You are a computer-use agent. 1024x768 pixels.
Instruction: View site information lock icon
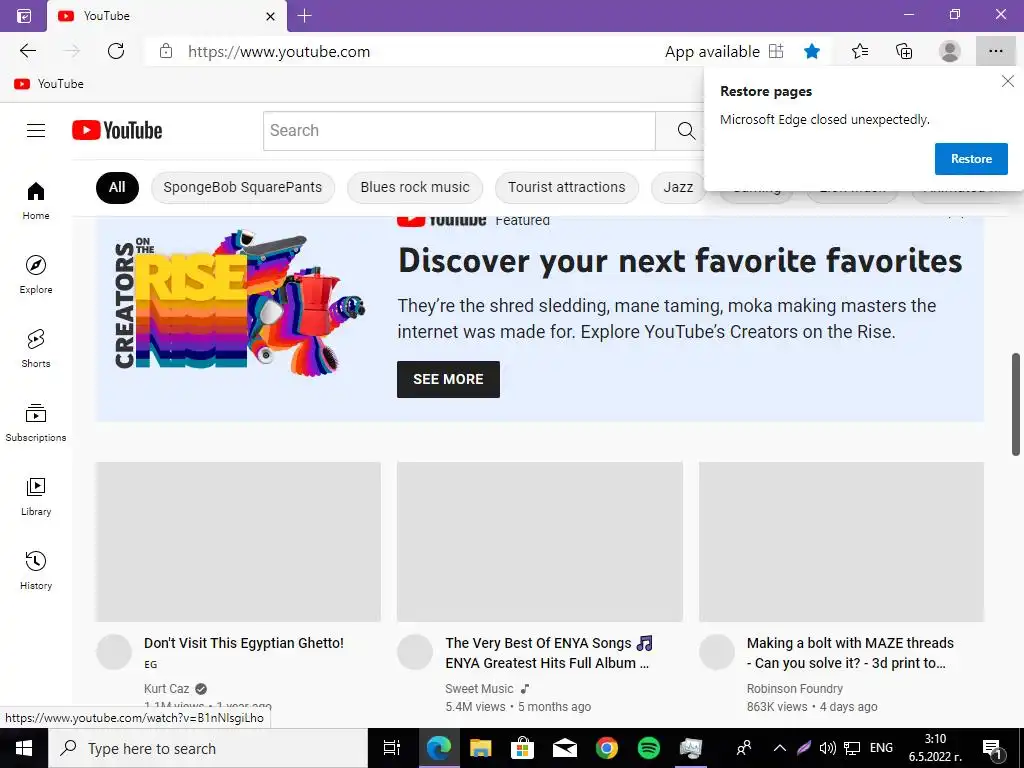click(x=166, y=51)
